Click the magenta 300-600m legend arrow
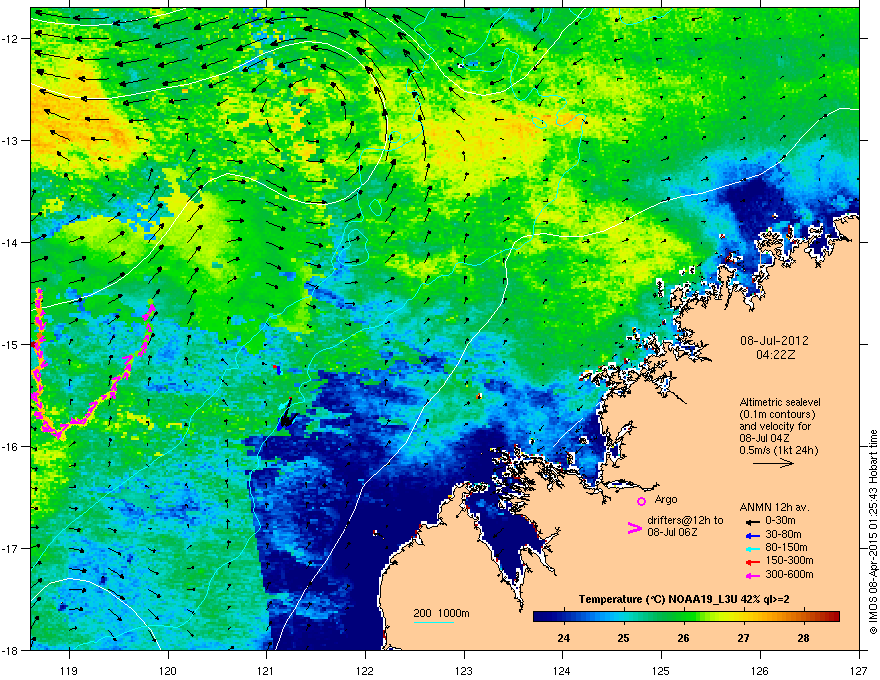This screenshot has height=680, width=880. click(751, 575)
